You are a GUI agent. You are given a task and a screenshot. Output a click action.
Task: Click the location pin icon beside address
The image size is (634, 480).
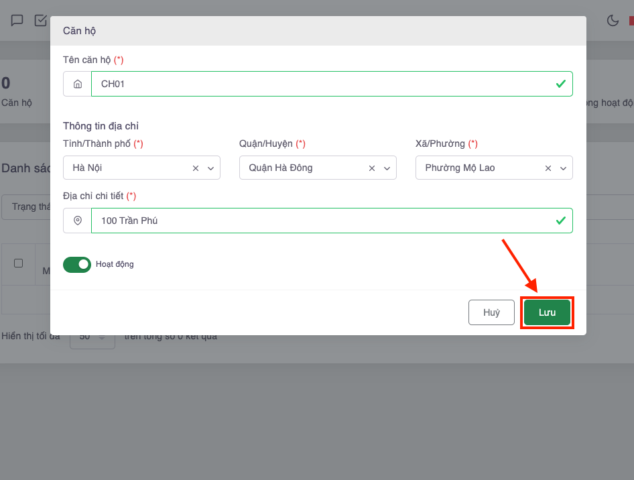point(77,220)
